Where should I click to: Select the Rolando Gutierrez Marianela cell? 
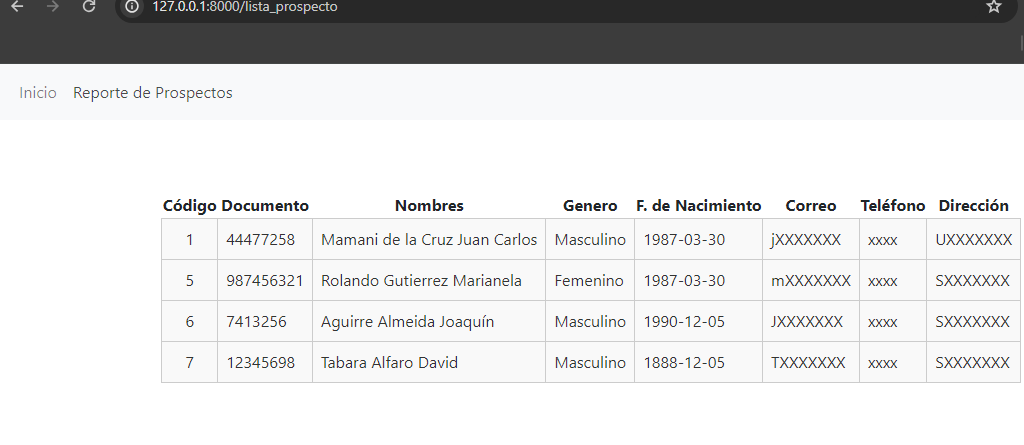coord(429,281)
